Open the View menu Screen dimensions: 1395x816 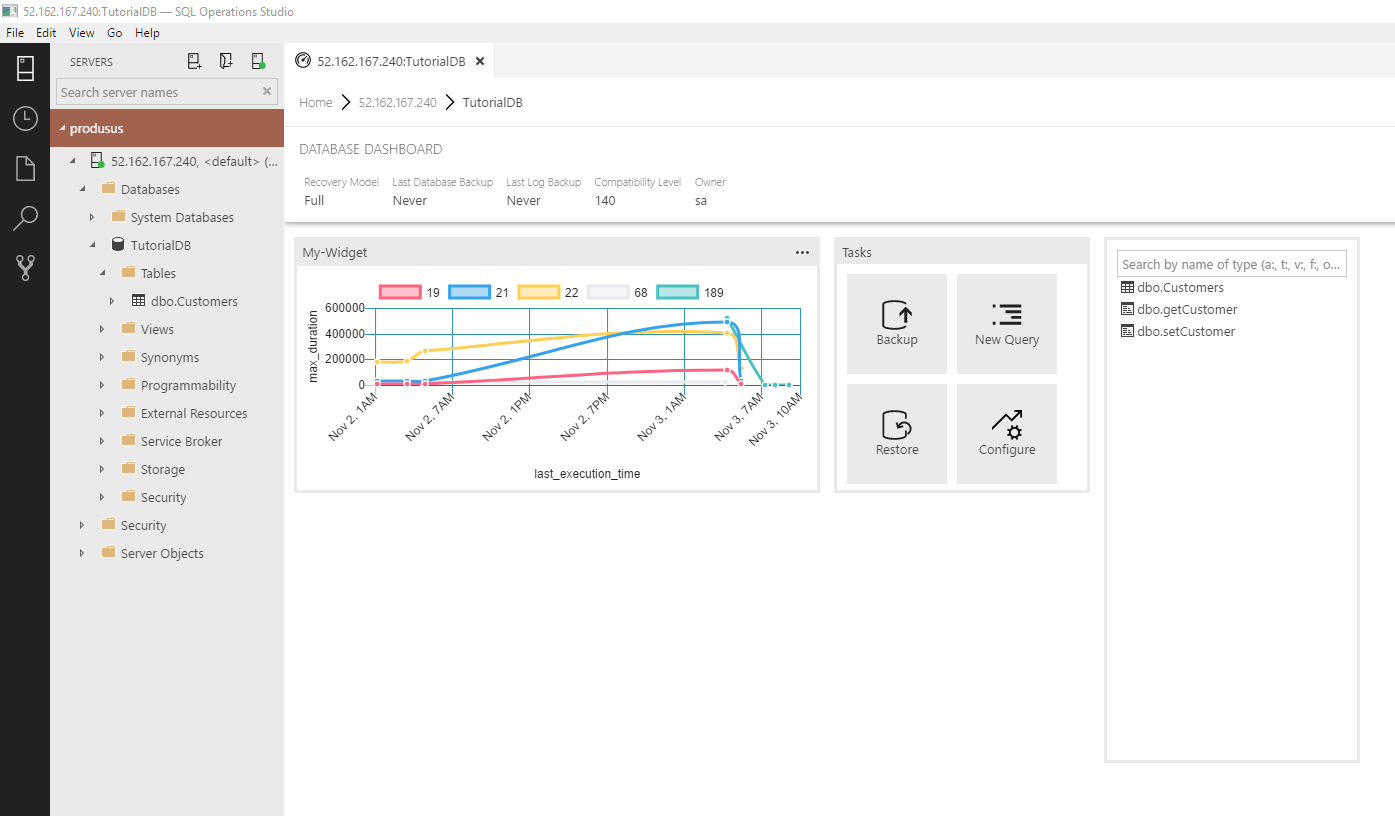(82, 33)
